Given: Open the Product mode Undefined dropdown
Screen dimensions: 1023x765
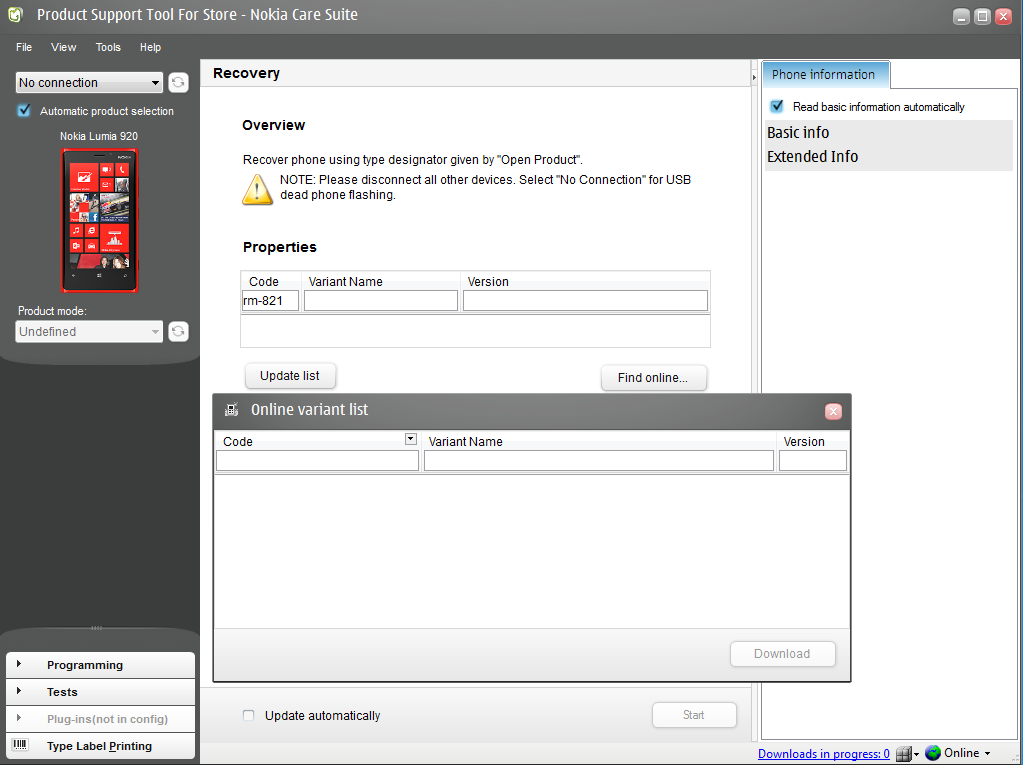Looking at the screenshot, I should tap(89, 331).
